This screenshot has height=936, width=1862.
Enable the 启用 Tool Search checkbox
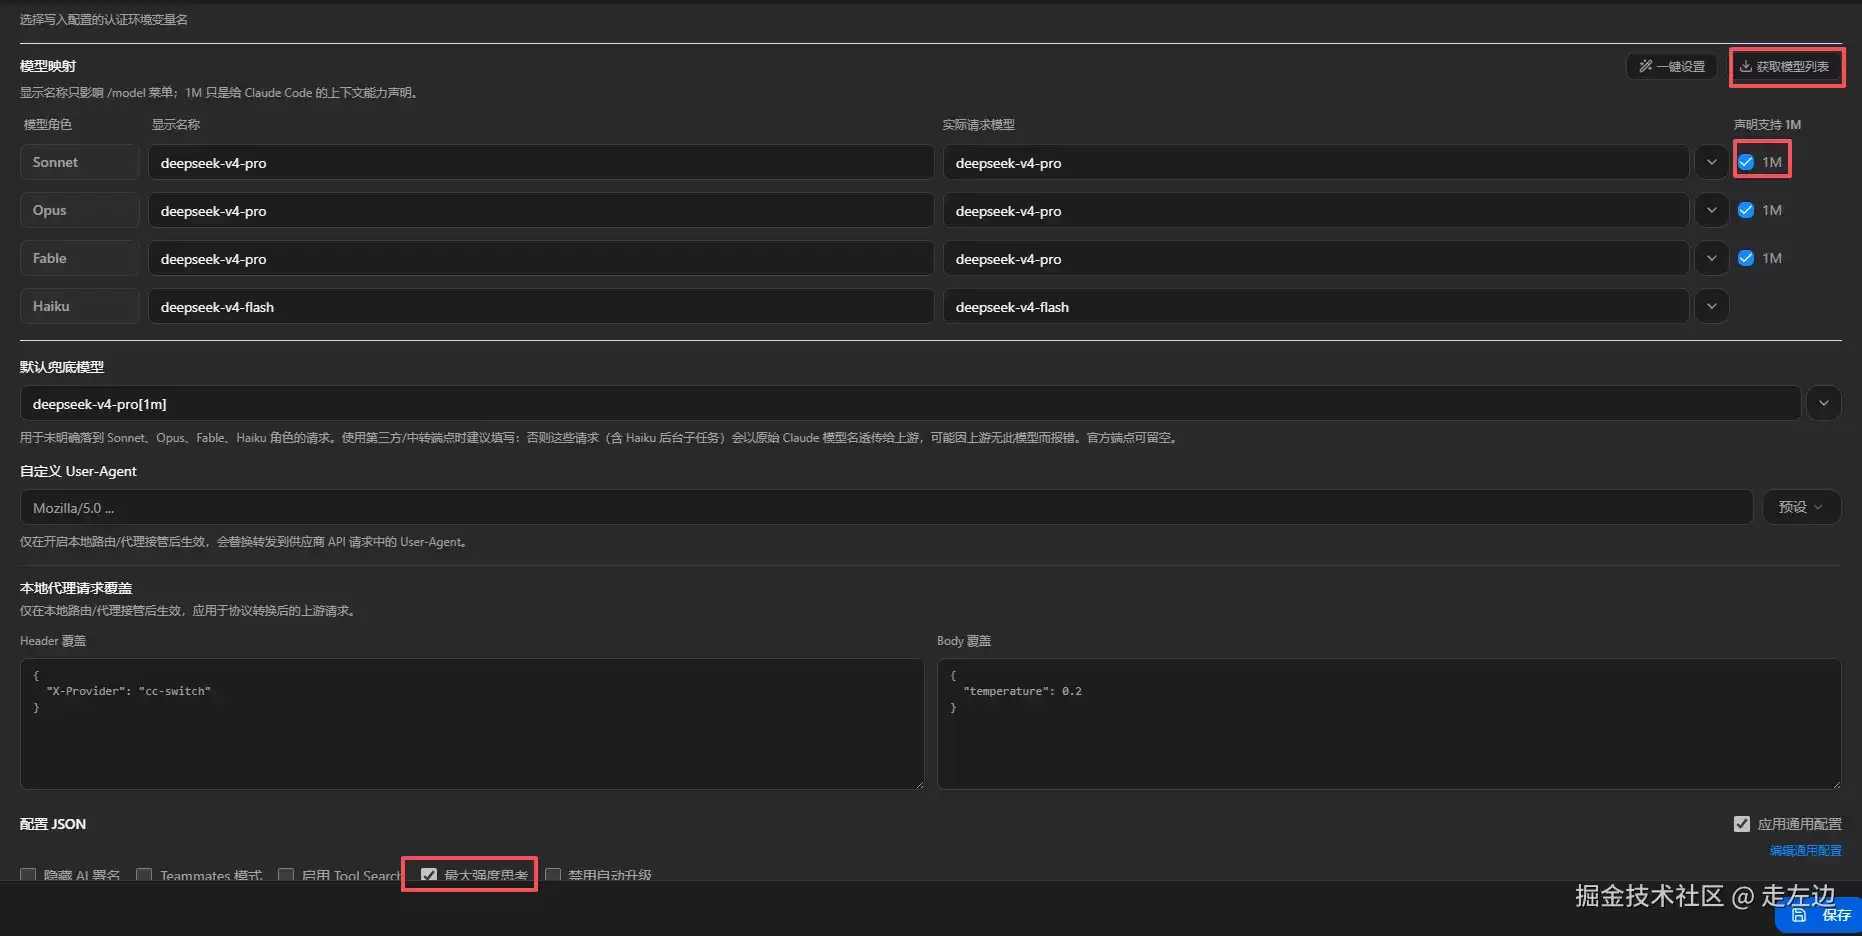click(286, 875)
